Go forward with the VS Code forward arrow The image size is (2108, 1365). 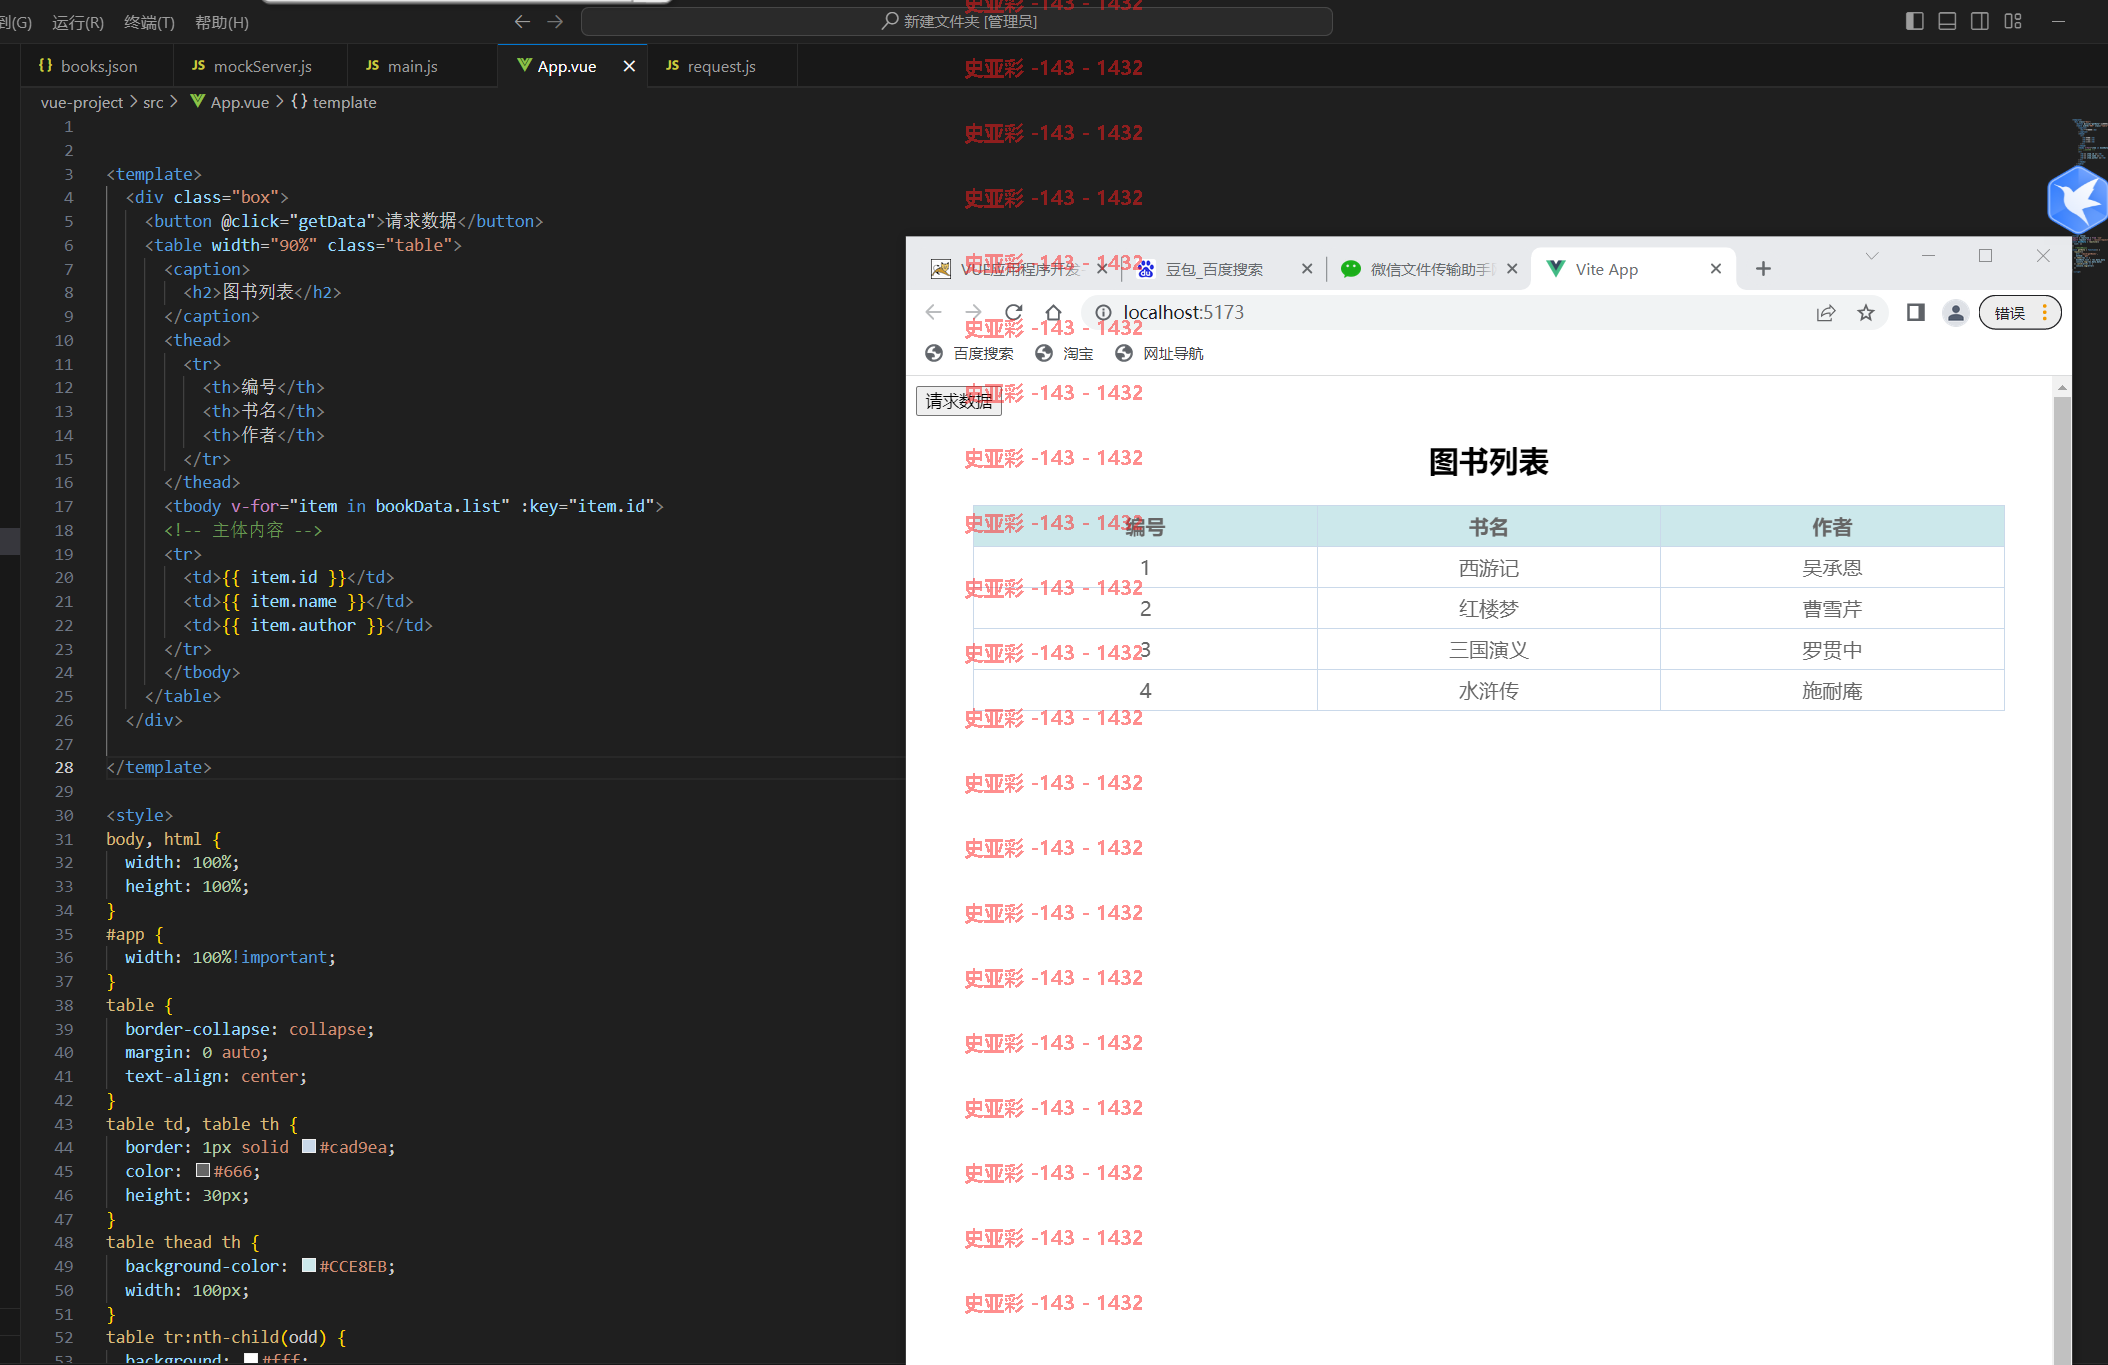click(x=555, y=21)
